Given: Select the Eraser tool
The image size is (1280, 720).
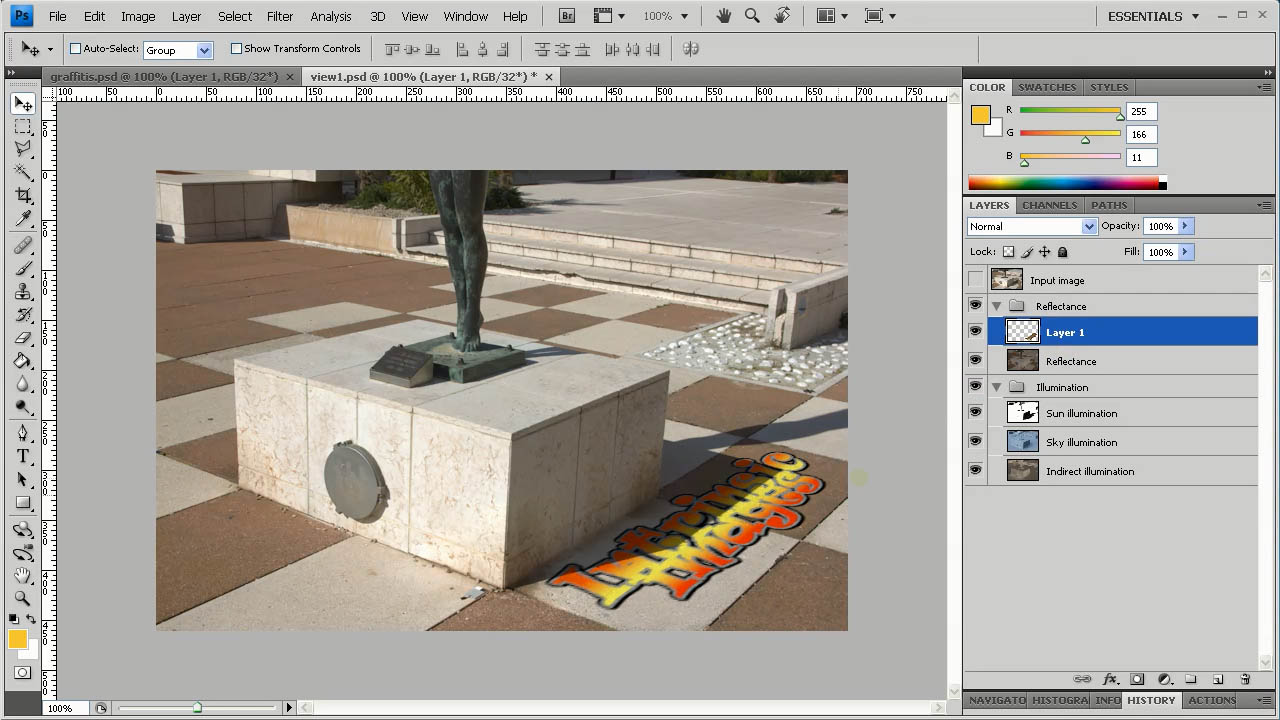Looking at the screenshot, I should tap(23, 338).
